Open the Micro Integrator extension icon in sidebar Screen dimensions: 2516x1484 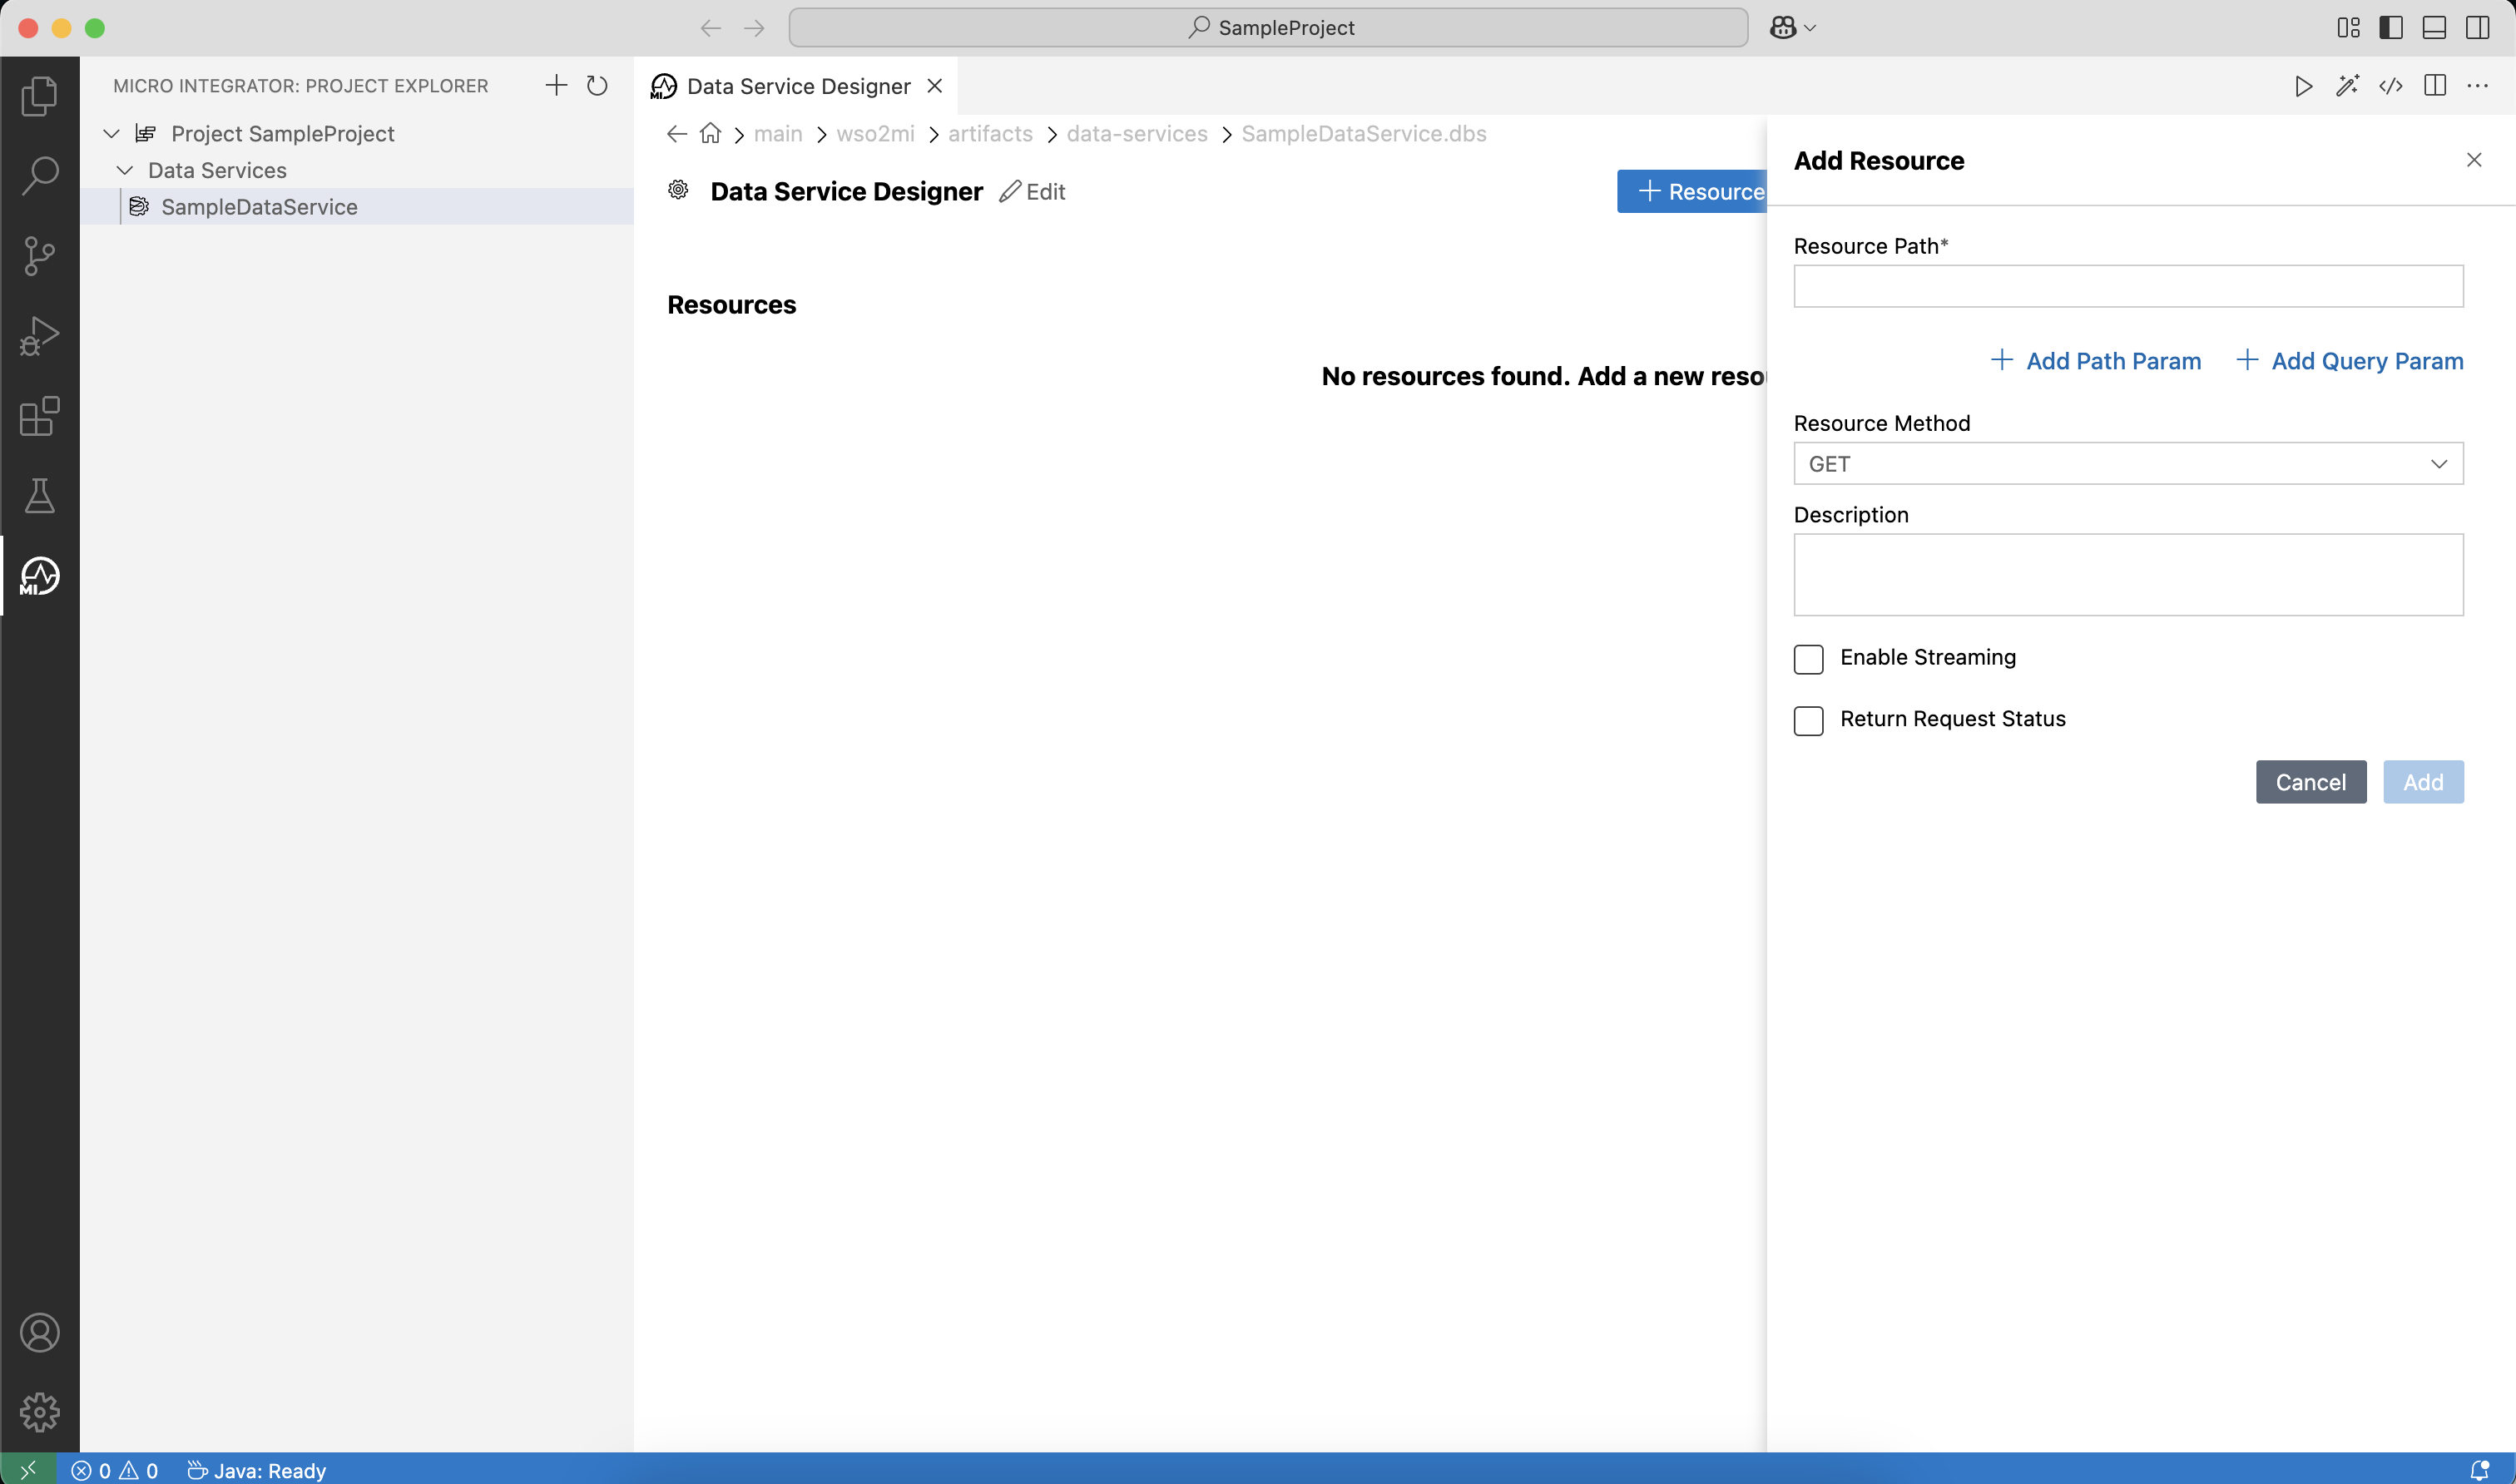tap(39, 576)
